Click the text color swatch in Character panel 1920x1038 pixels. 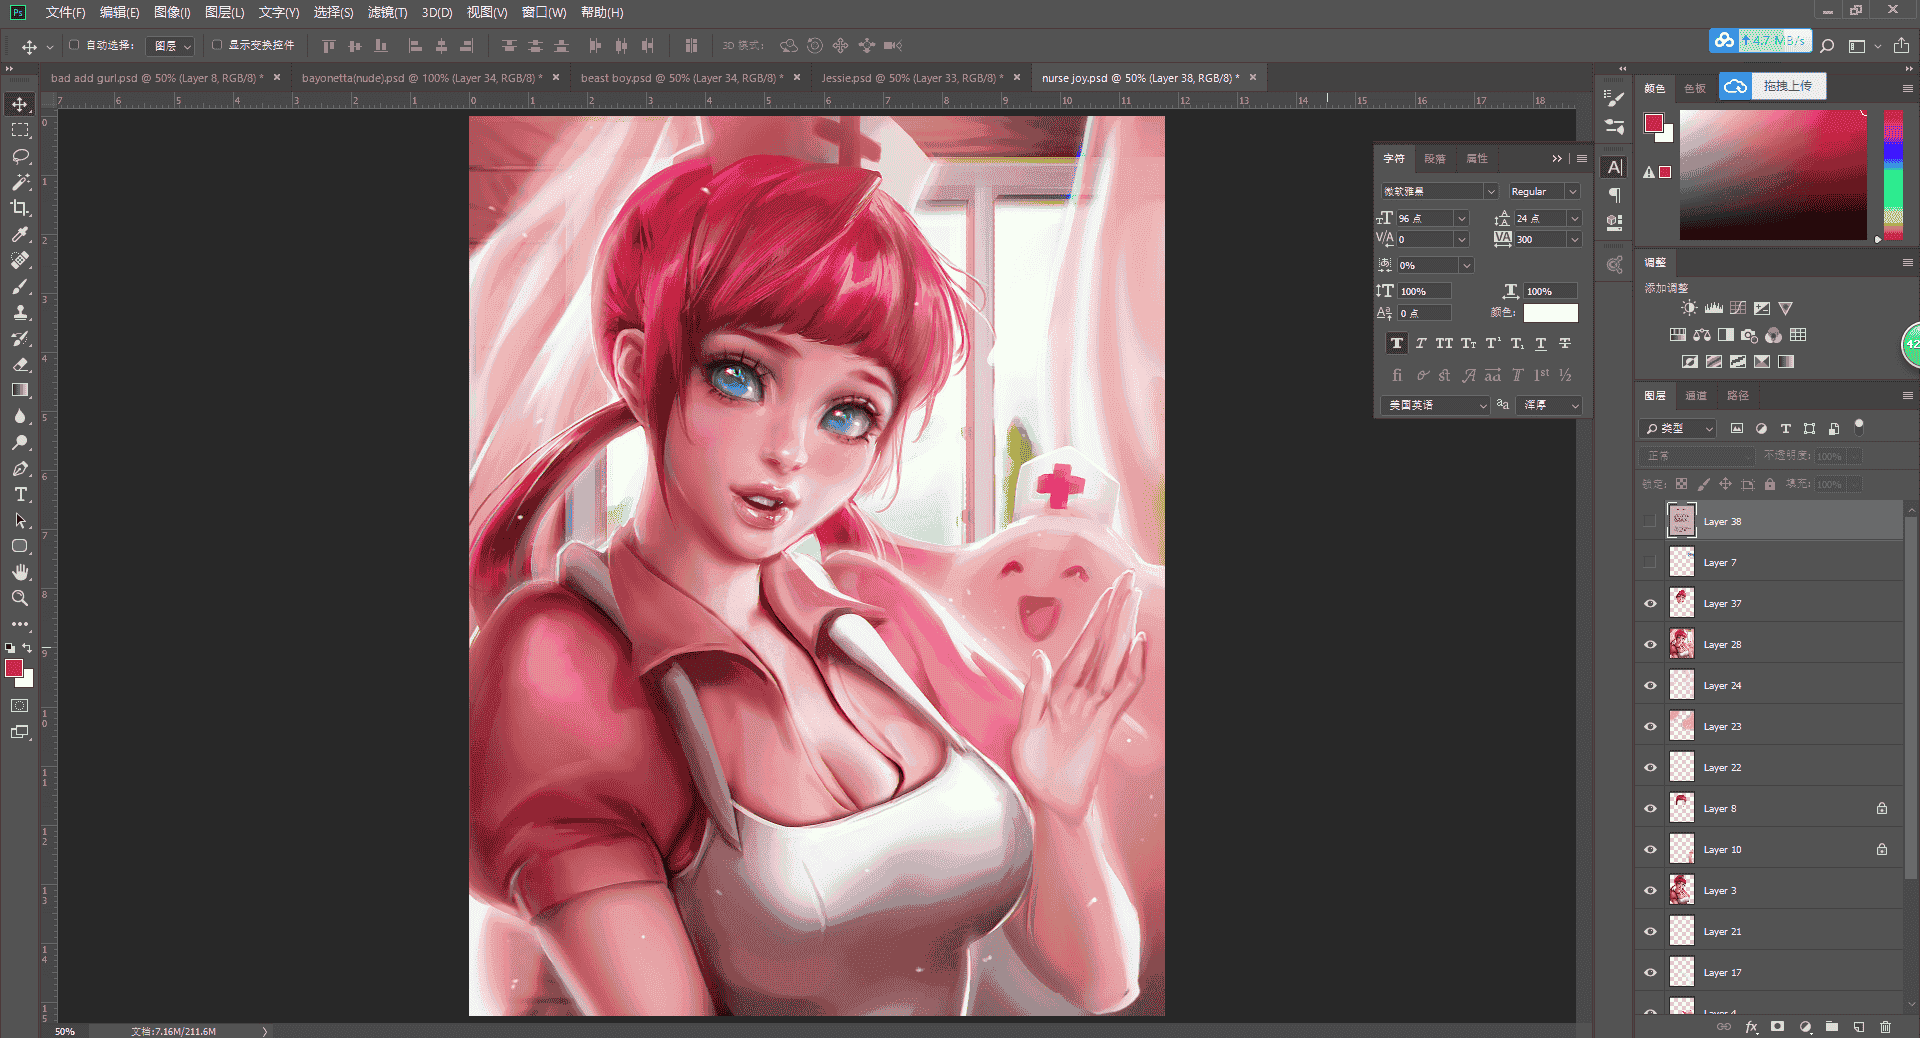[1550, 313]
